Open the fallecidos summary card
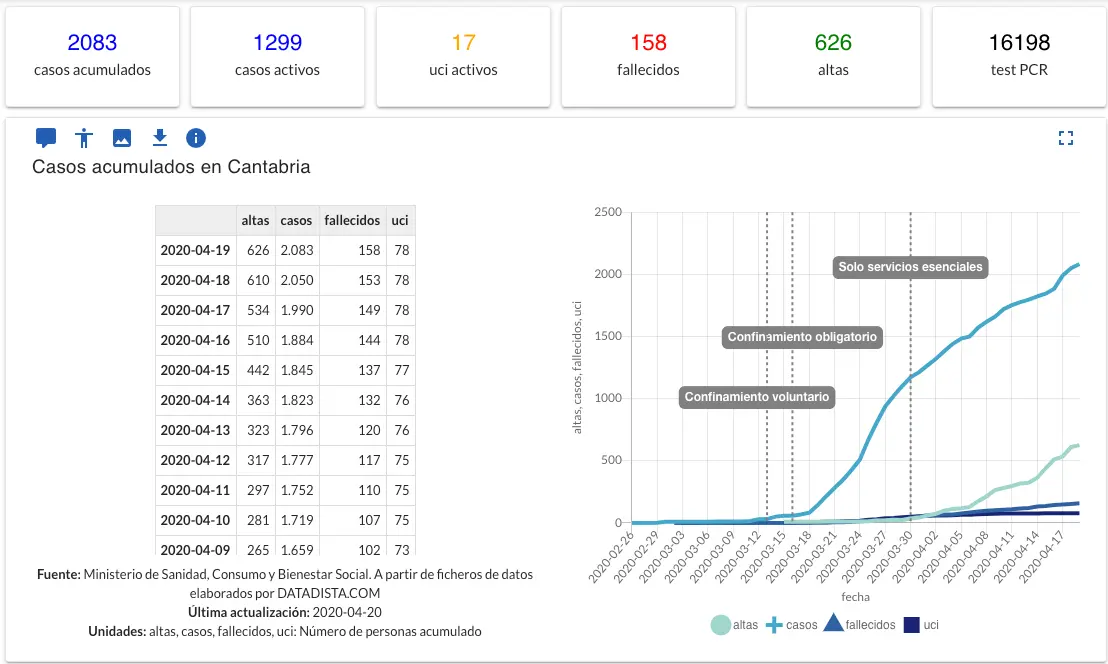Viewport: 1108px width, 664px height. pos(648,56)
